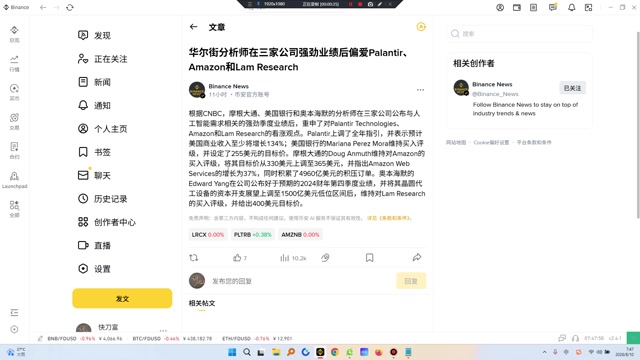This screenshot has width=640, height=360.
Task: Open 书签 (Bookmarks) list
Action: 94,152
